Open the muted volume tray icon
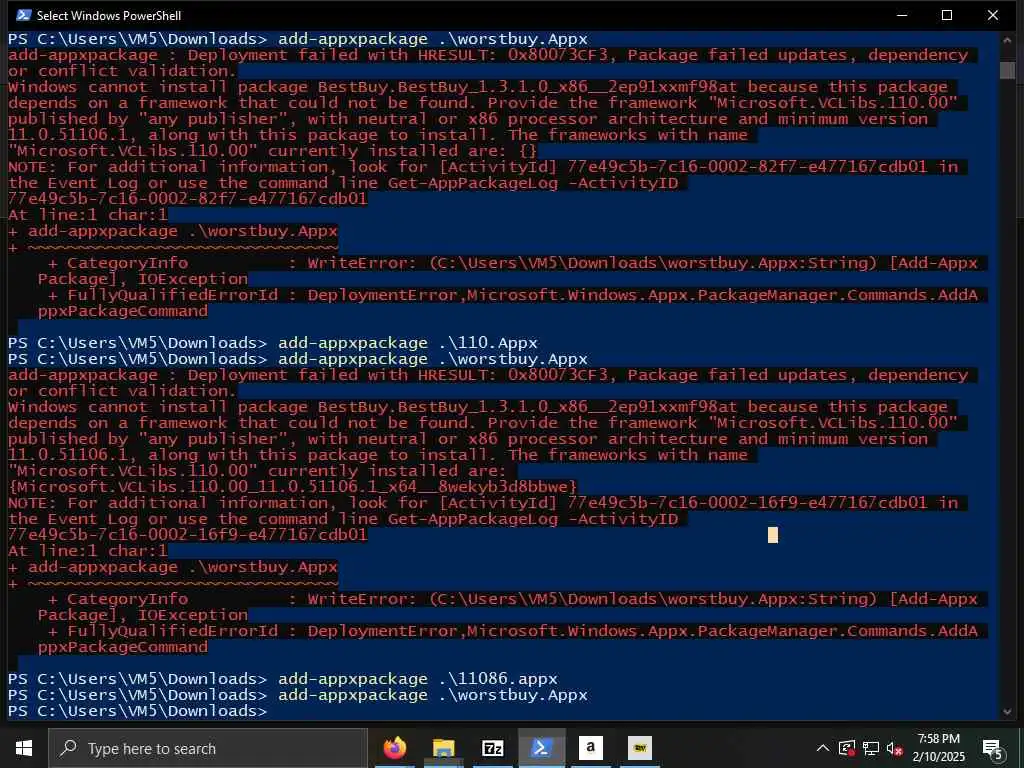1024x768 pixels. coord(895,748)
